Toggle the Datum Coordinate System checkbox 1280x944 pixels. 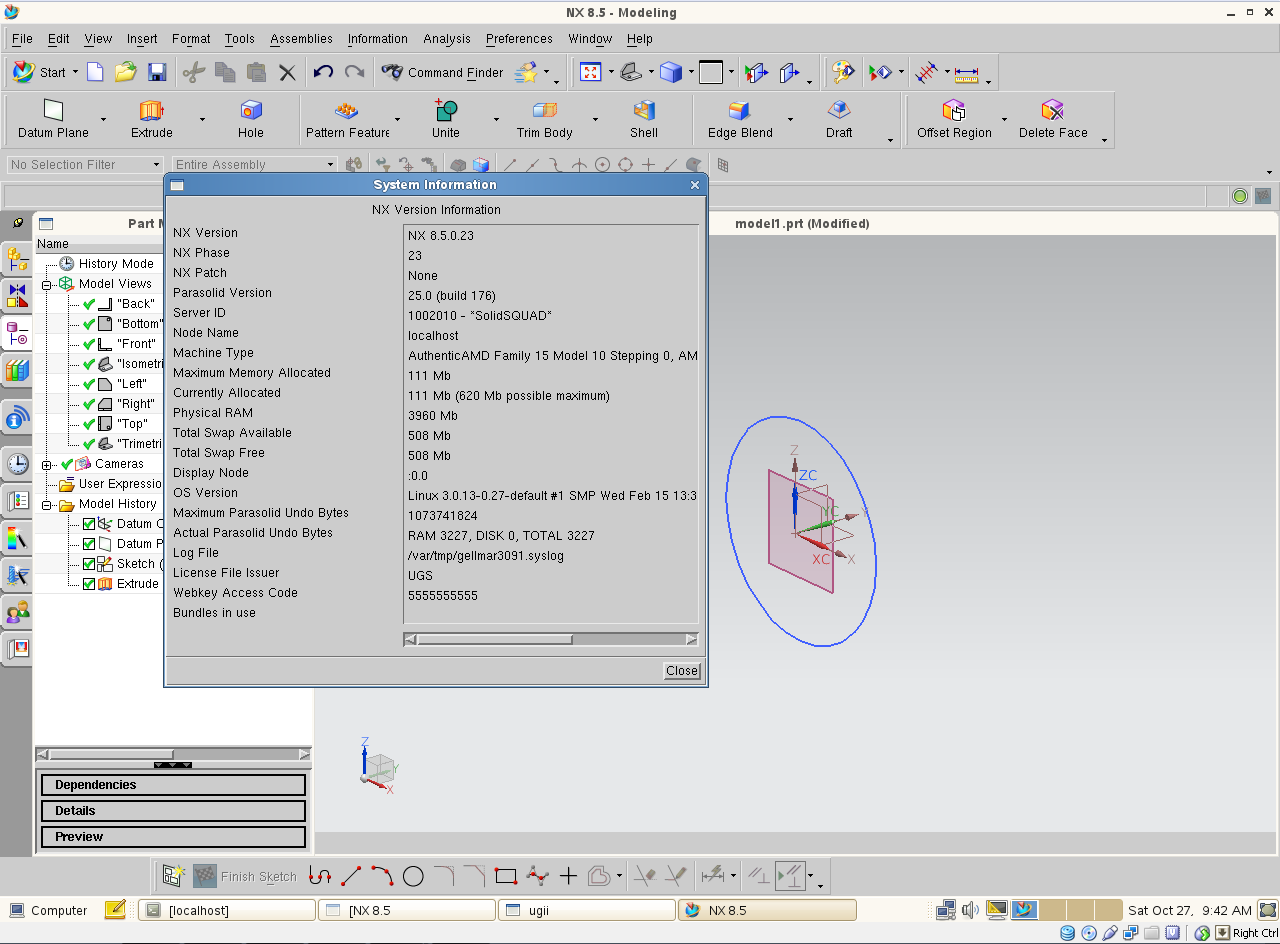(x=89, y=524)
